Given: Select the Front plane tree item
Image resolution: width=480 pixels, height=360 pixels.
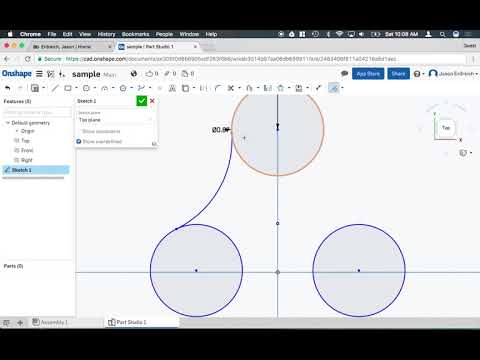Looking at the screenshot, I should tap(27, 150).
